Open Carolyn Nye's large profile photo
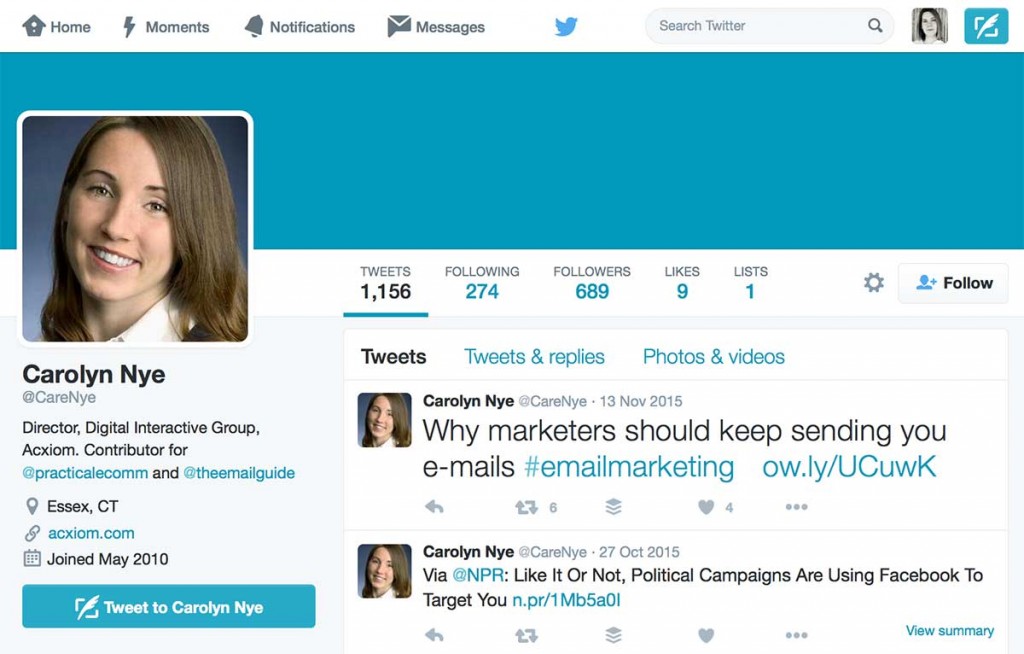The height and width of the screenshot is (654, 1024). coord(135,229)
